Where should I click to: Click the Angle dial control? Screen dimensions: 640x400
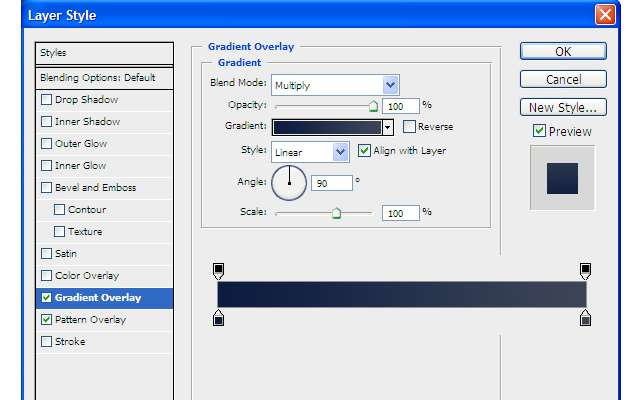click(x=289, y=182)
